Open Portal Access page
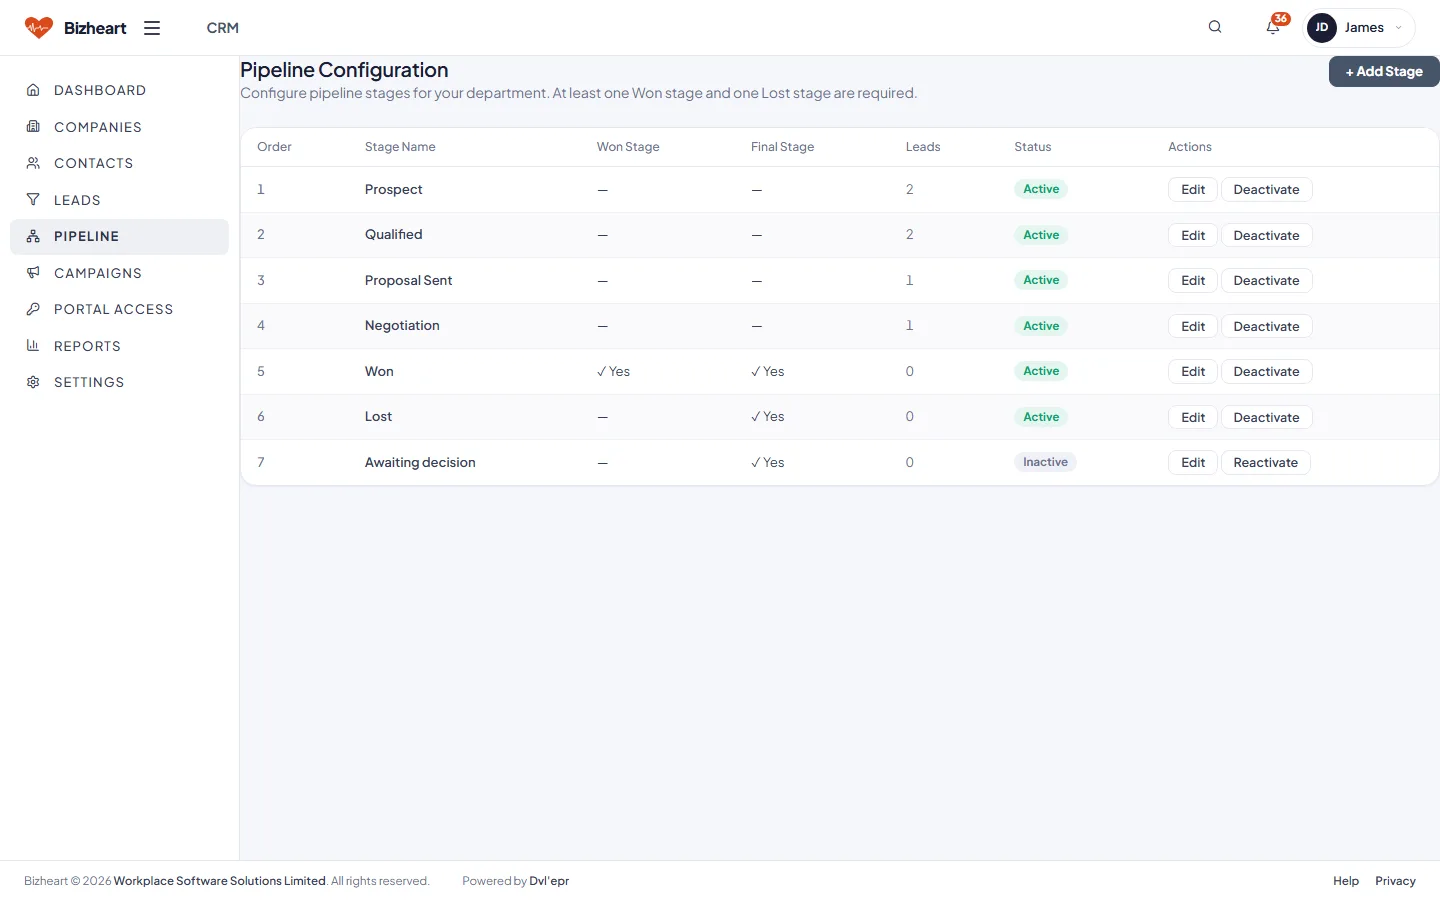Image resolution: width=1440 pixels, height=900 pixels. click(119, 309)
